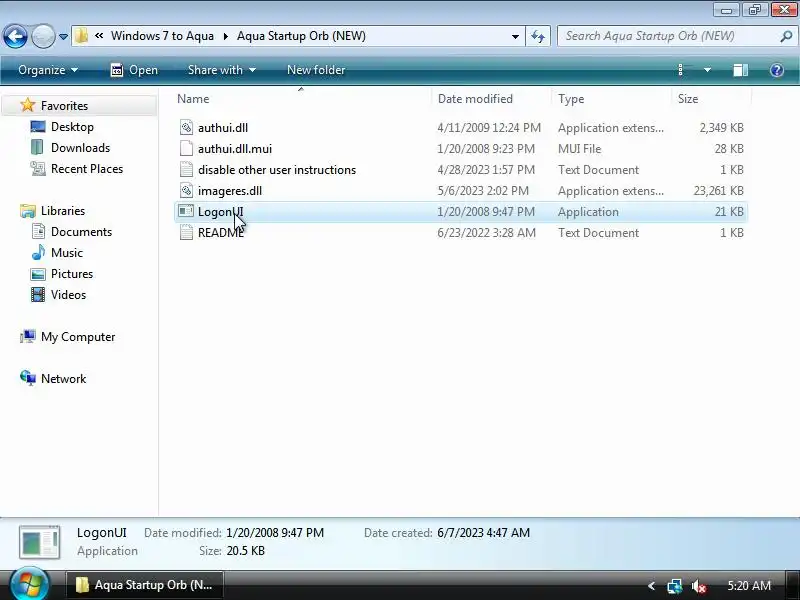The image size is (800, 600).
Task: Toggle the preview pane
Action: (740, 70)
